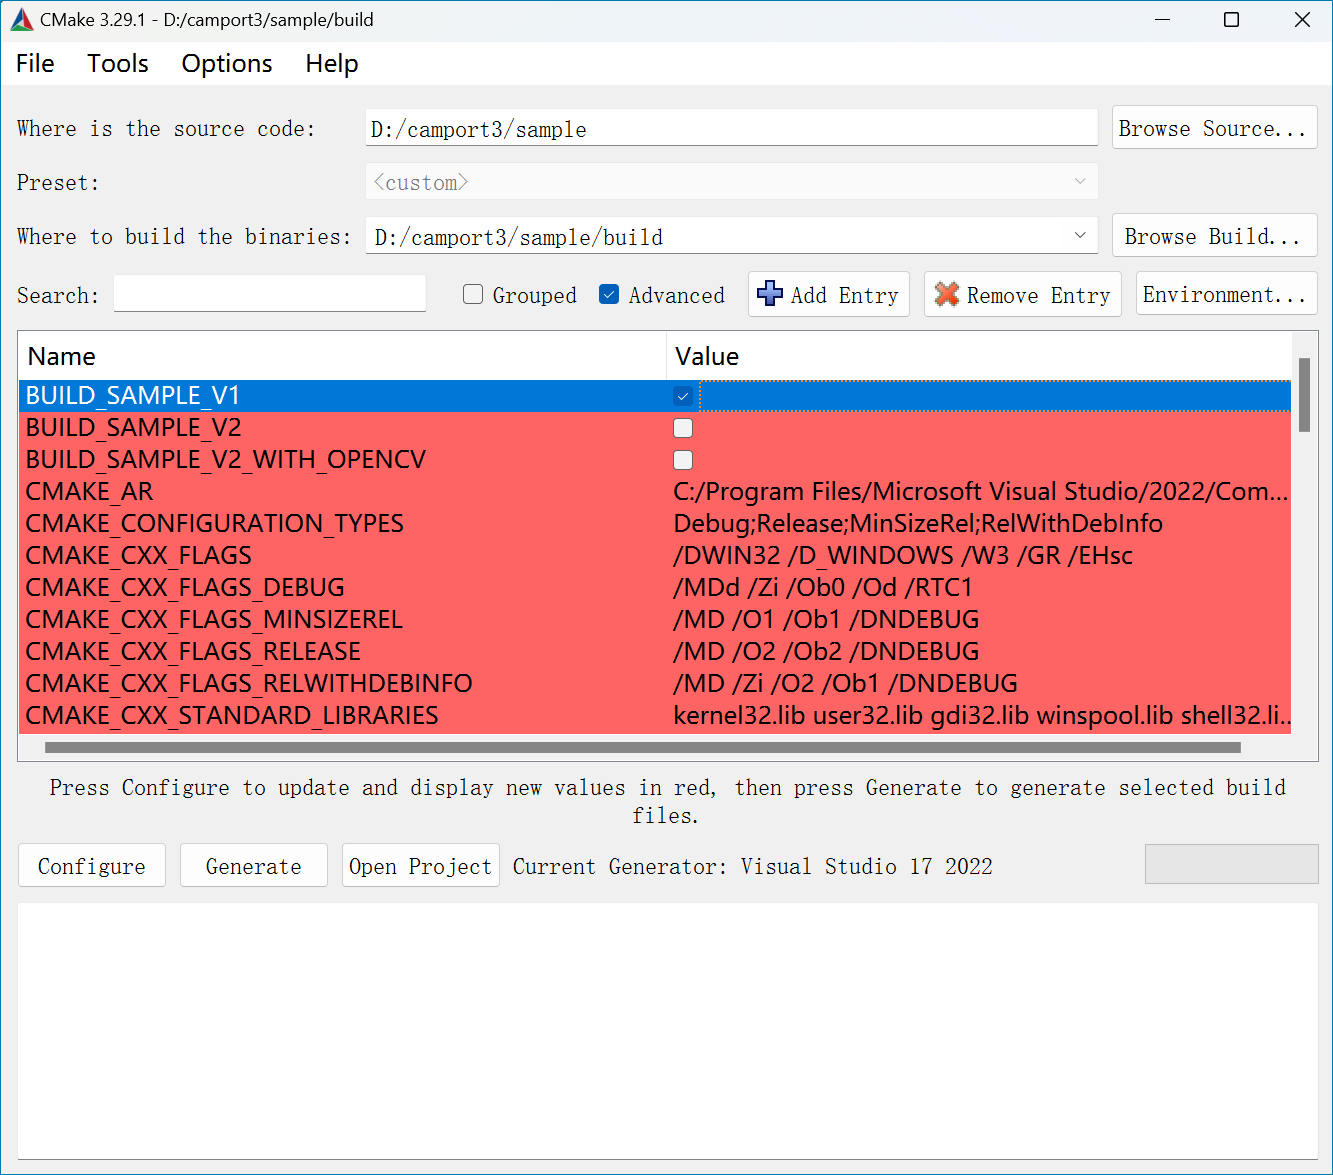This screenshot has width=1333, height=1175.
Task: Click the progress bar next to Current Generator
Action: tap(1231, 864)
